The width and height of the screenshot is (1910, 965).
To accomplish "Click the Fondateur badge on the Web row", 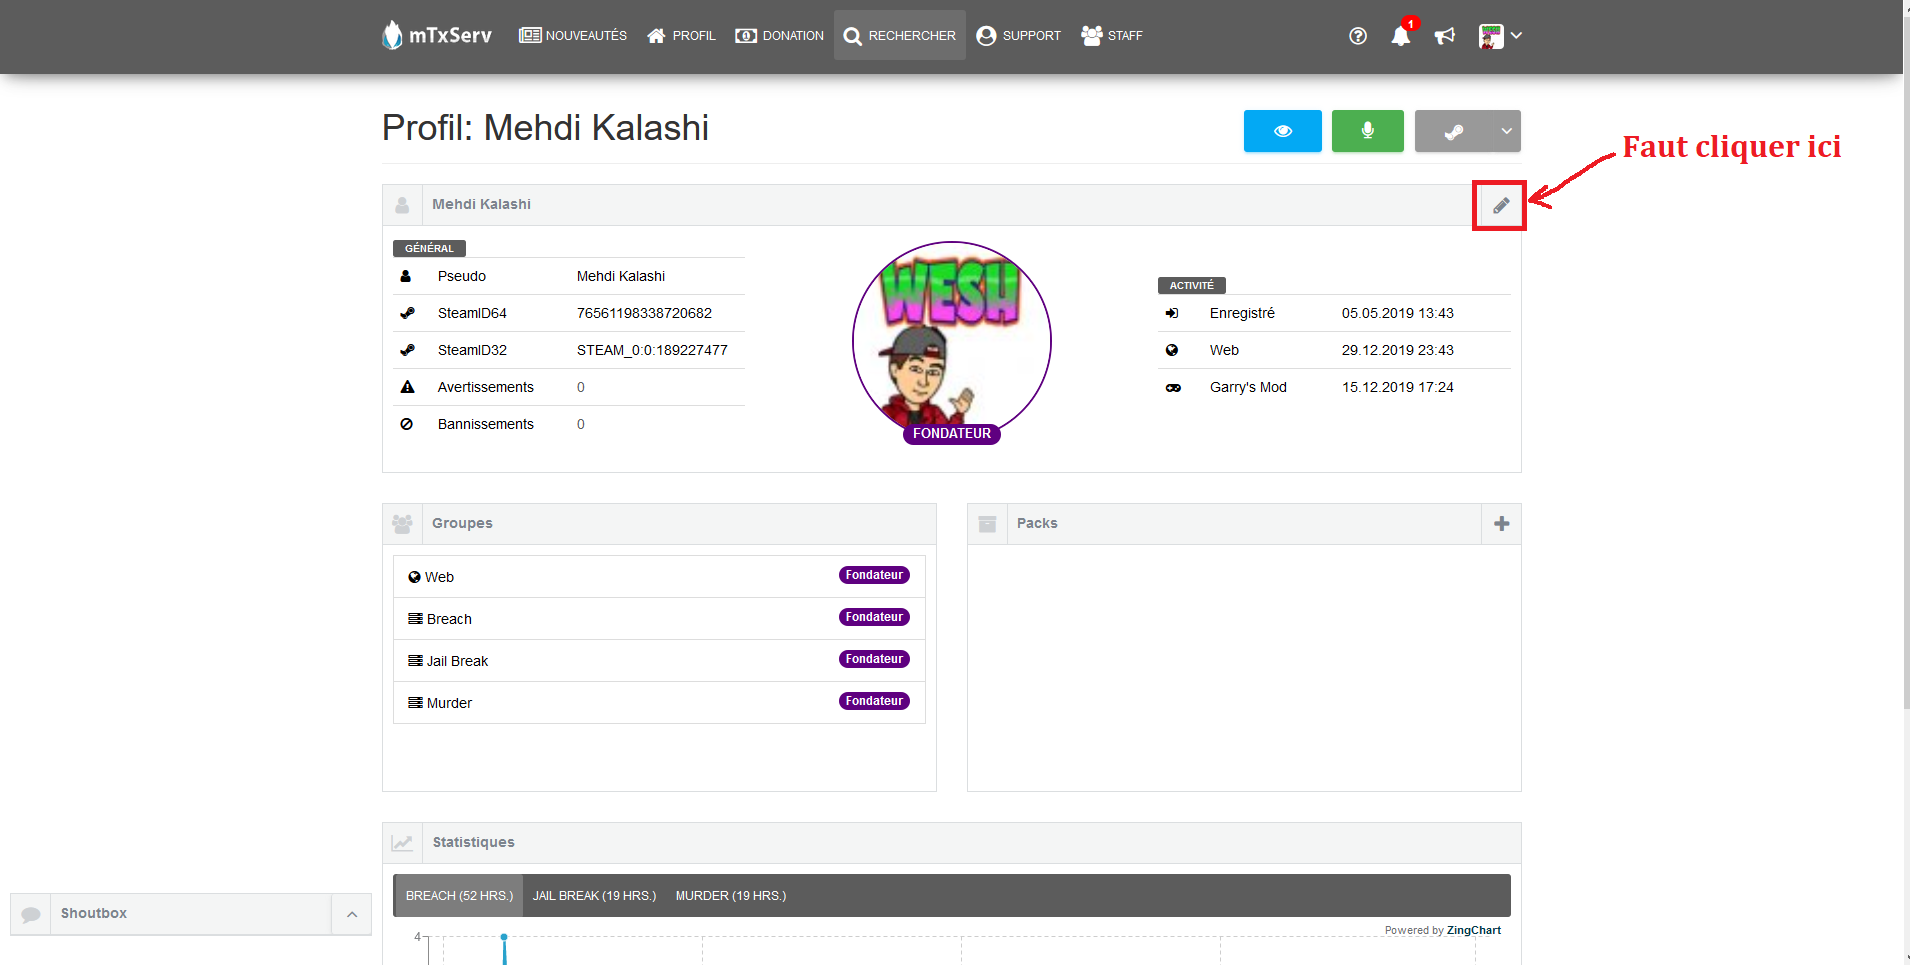I will 874,575.
